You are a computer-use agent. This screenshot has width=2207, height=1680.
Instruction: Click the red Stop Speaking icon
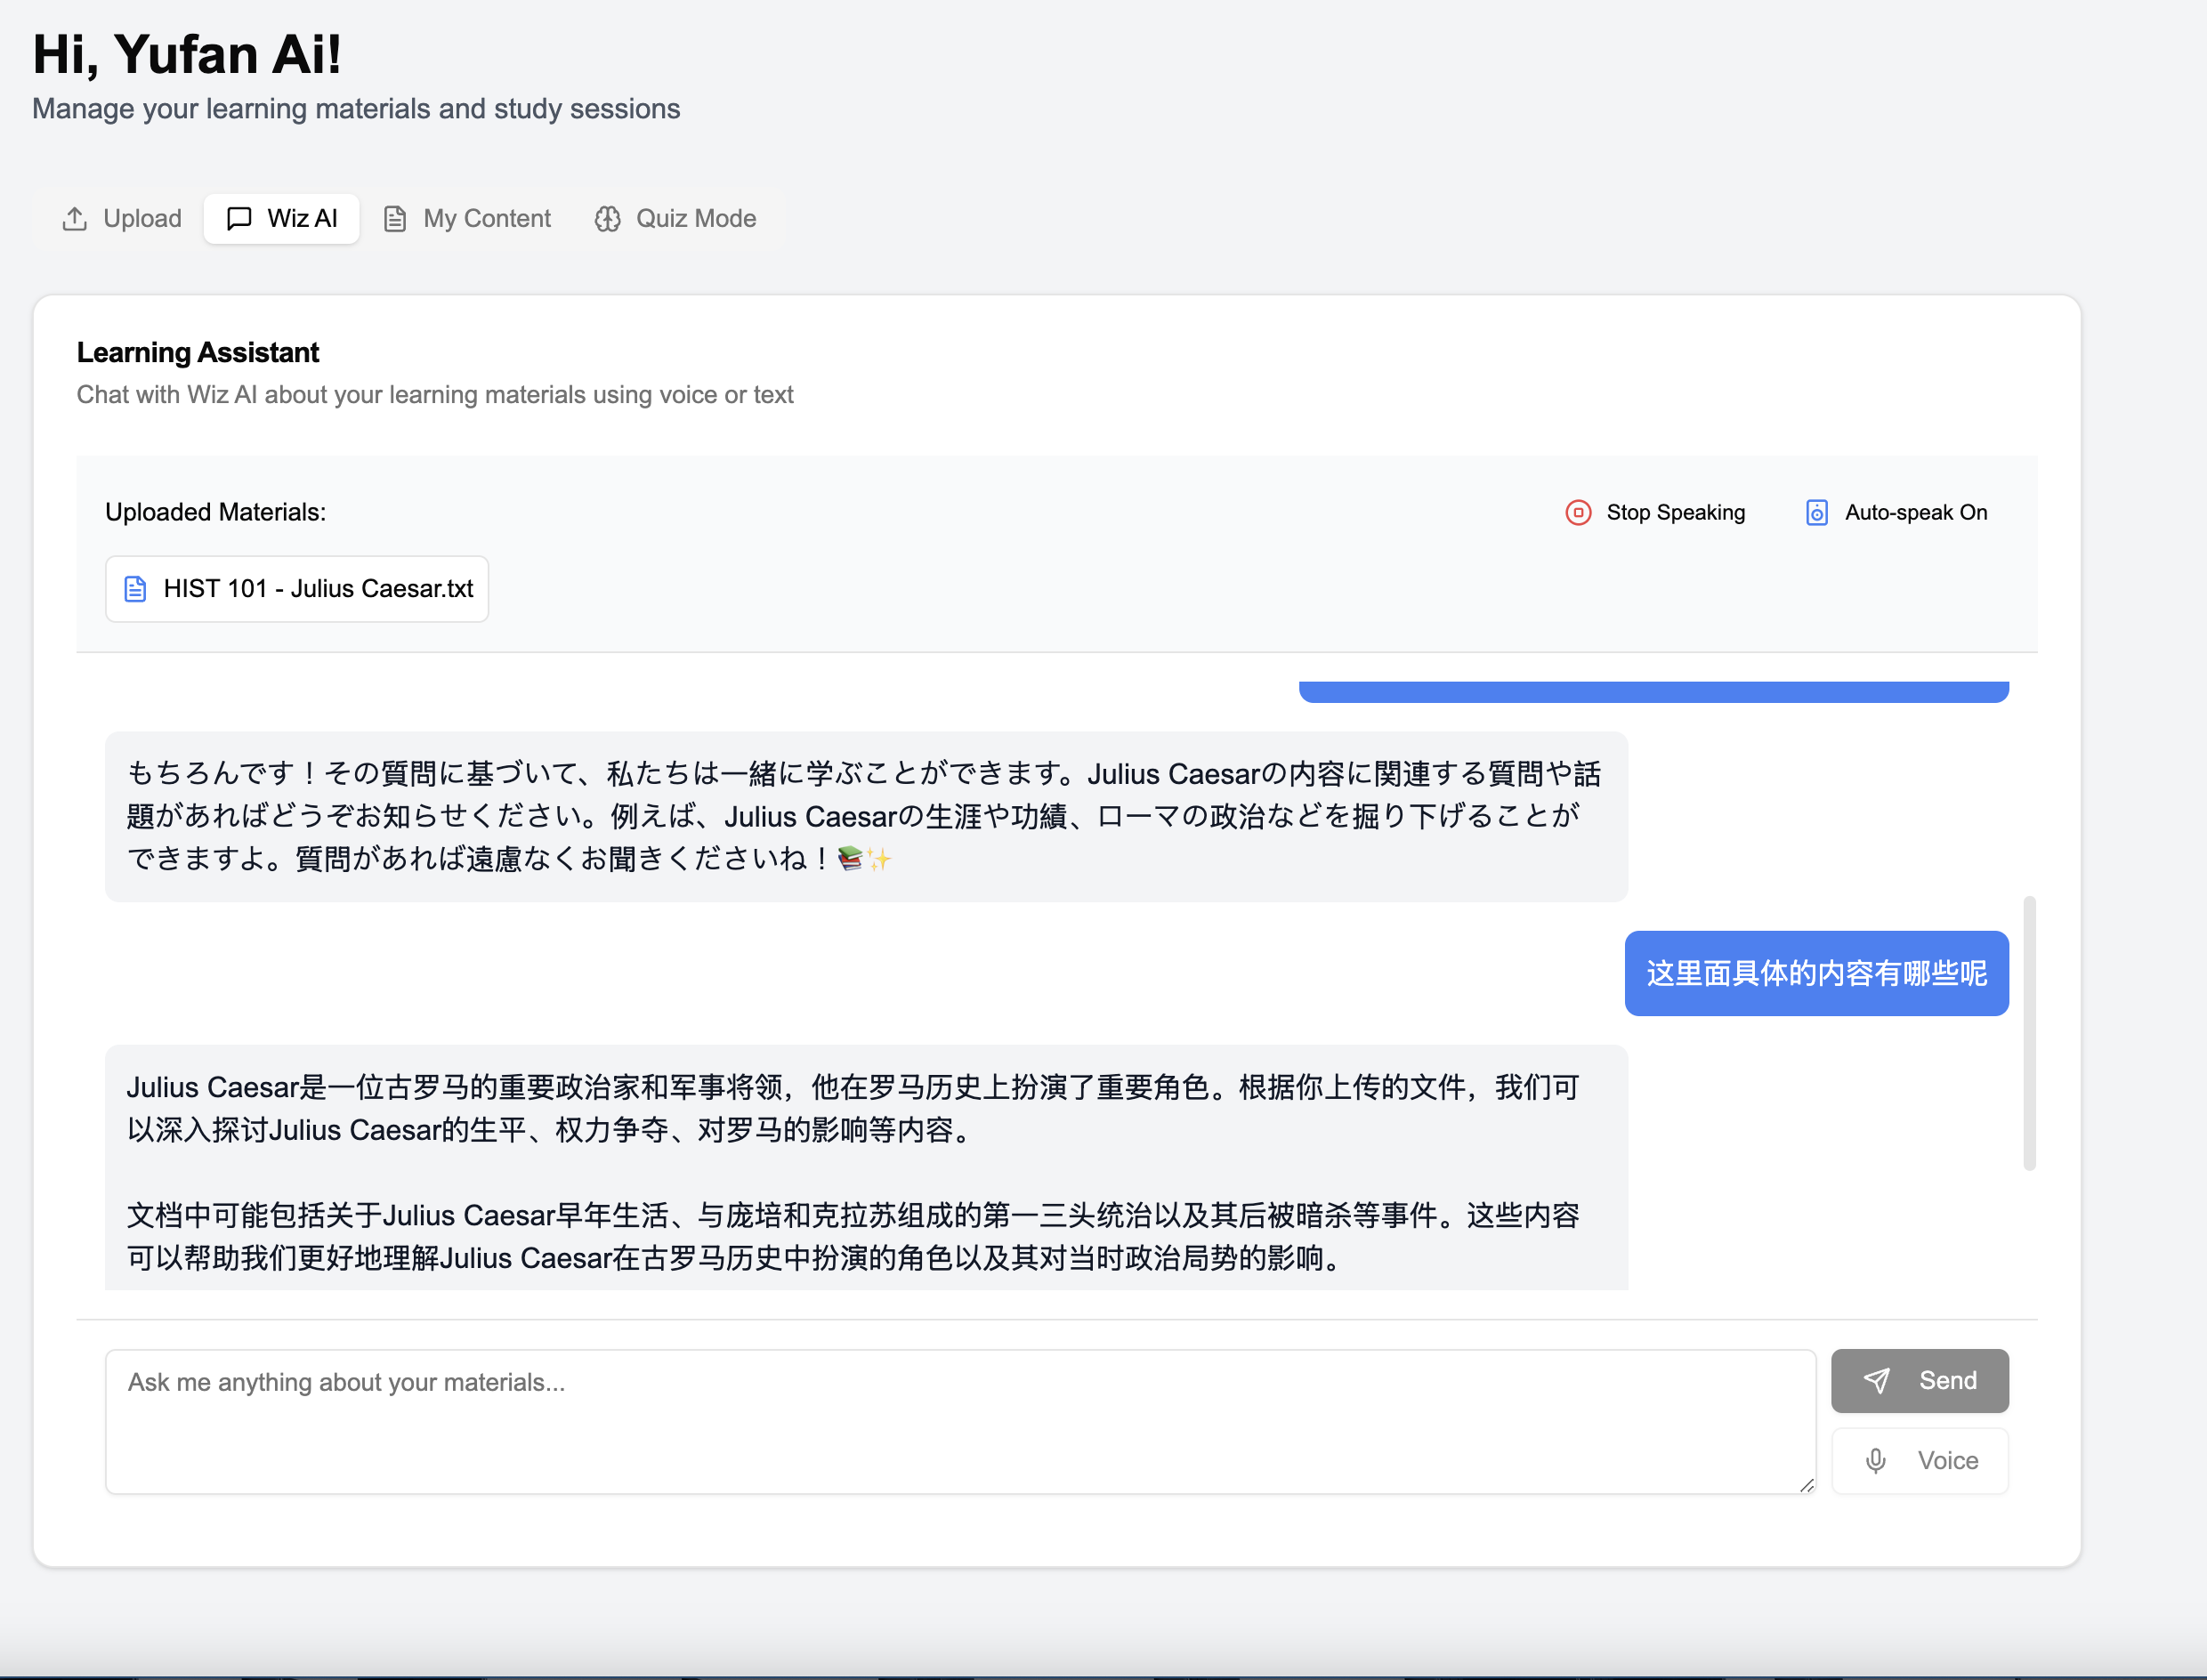[x=1578, y=512]
